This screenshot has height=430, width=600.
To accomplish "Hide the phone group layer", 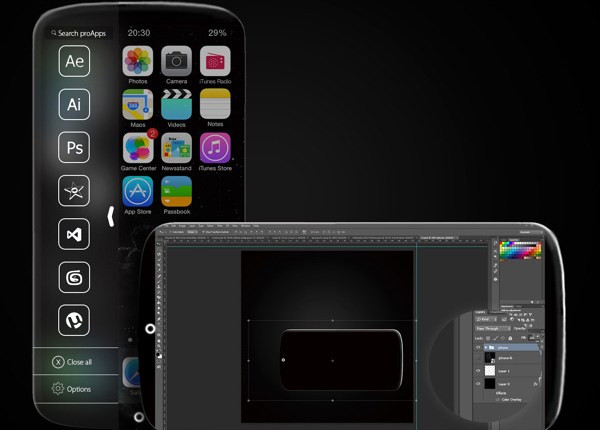I will pos(478,347).
